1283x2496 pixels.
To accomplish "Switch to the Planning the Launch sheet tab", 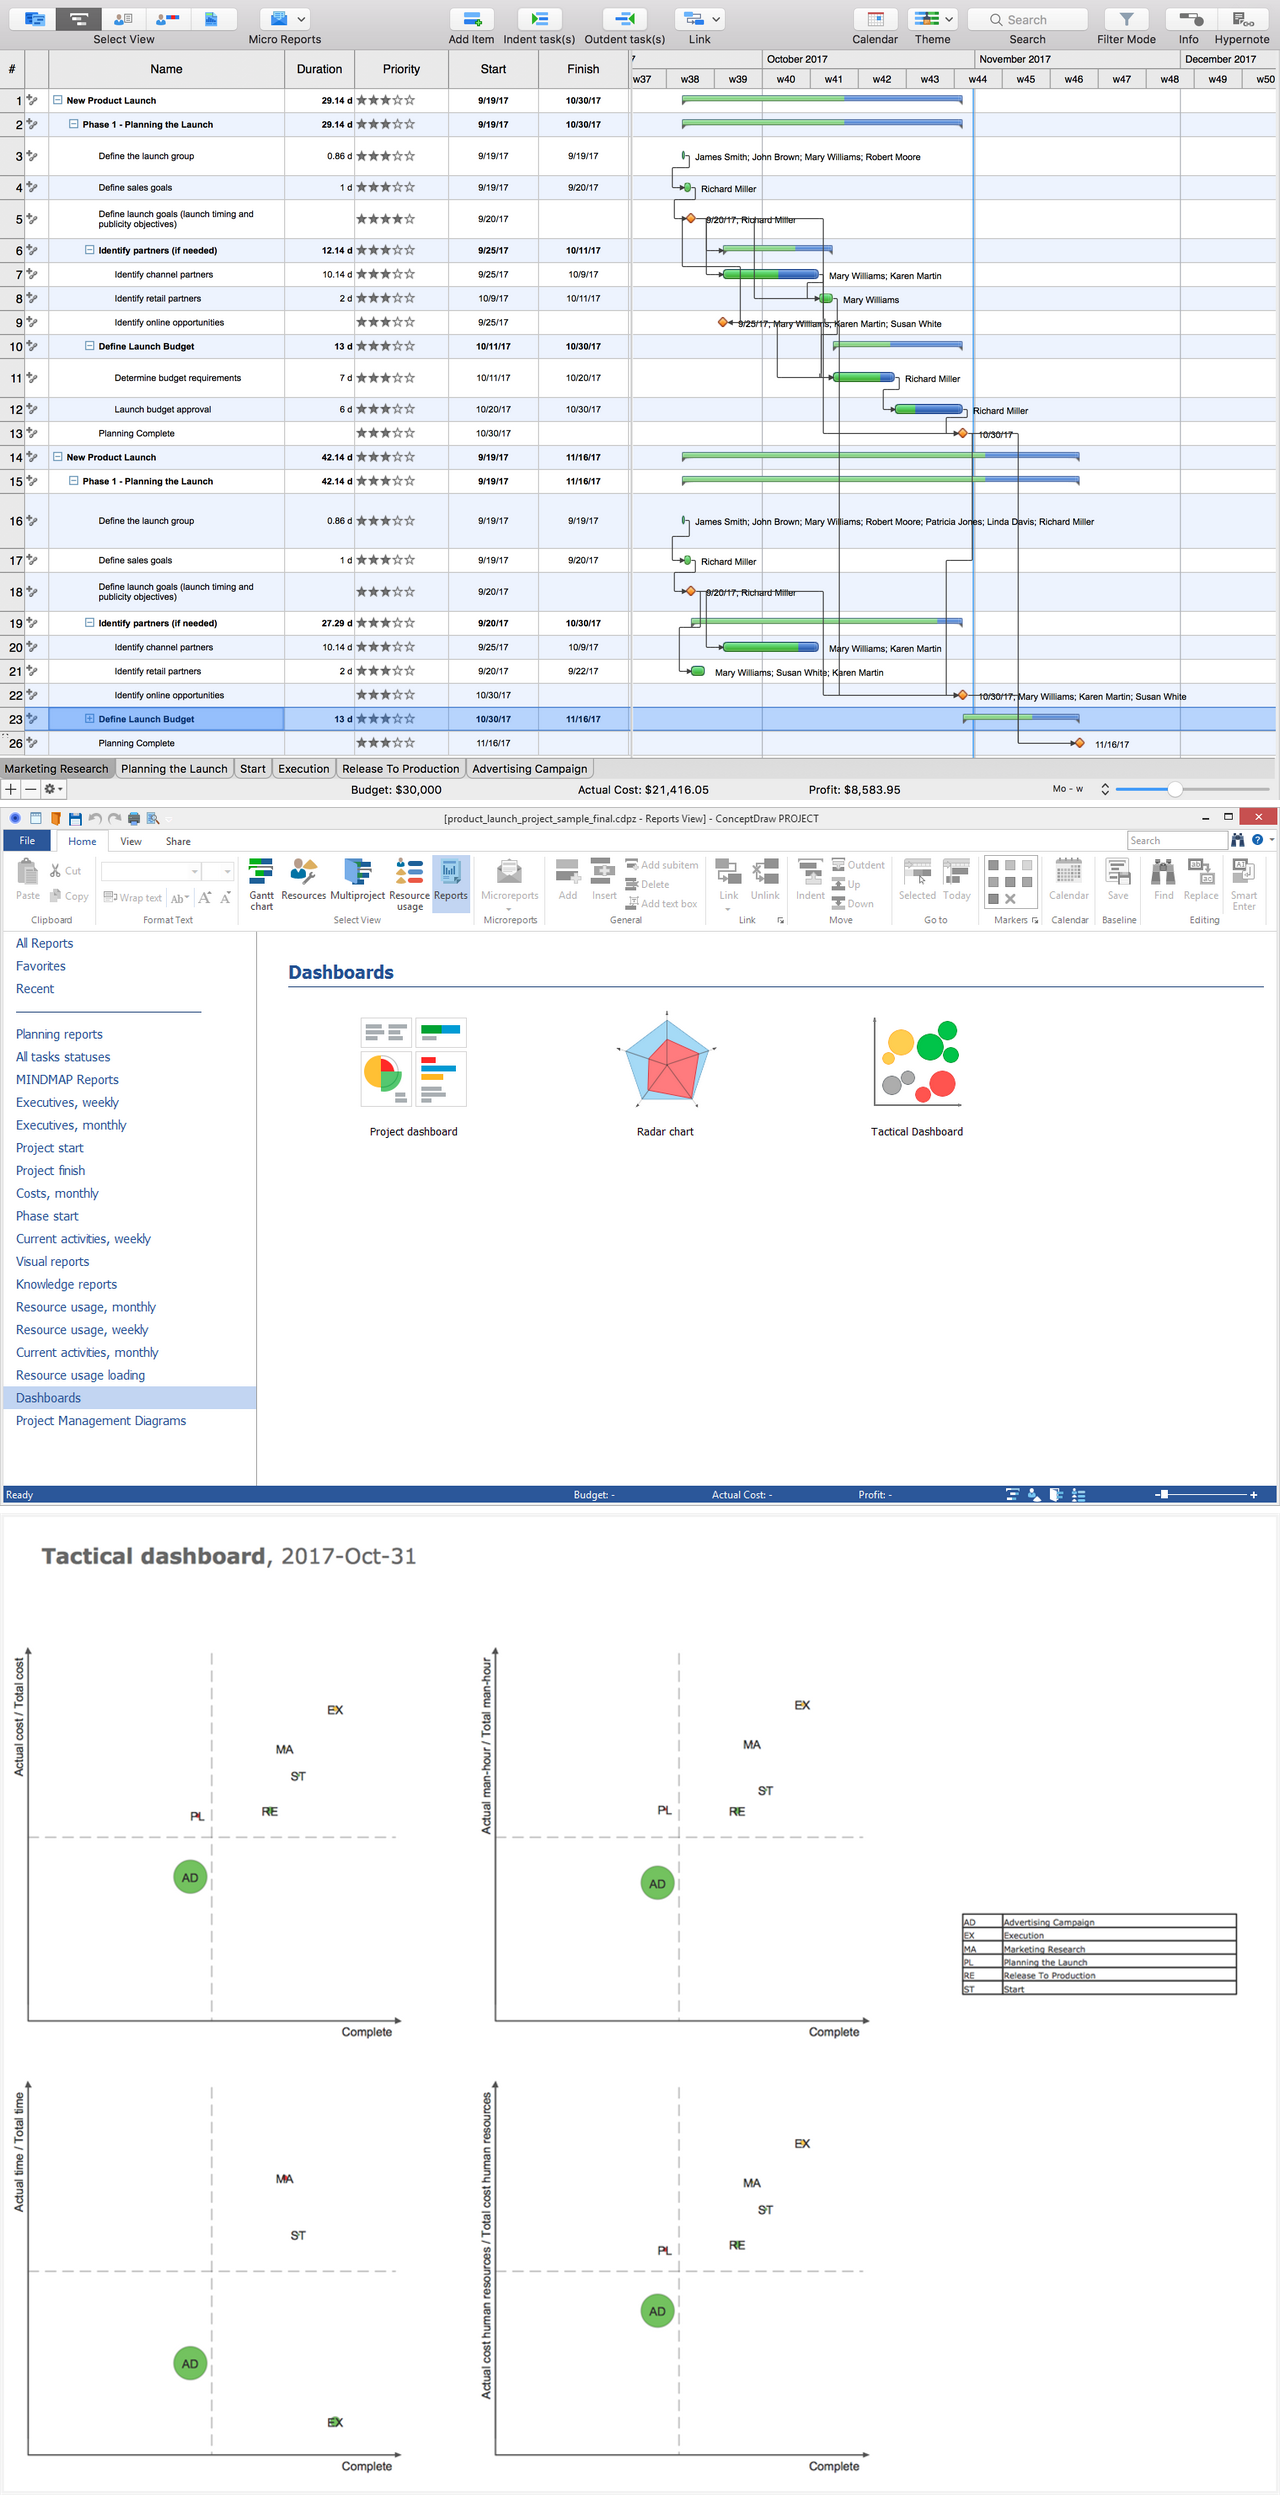I will [175, 770].
